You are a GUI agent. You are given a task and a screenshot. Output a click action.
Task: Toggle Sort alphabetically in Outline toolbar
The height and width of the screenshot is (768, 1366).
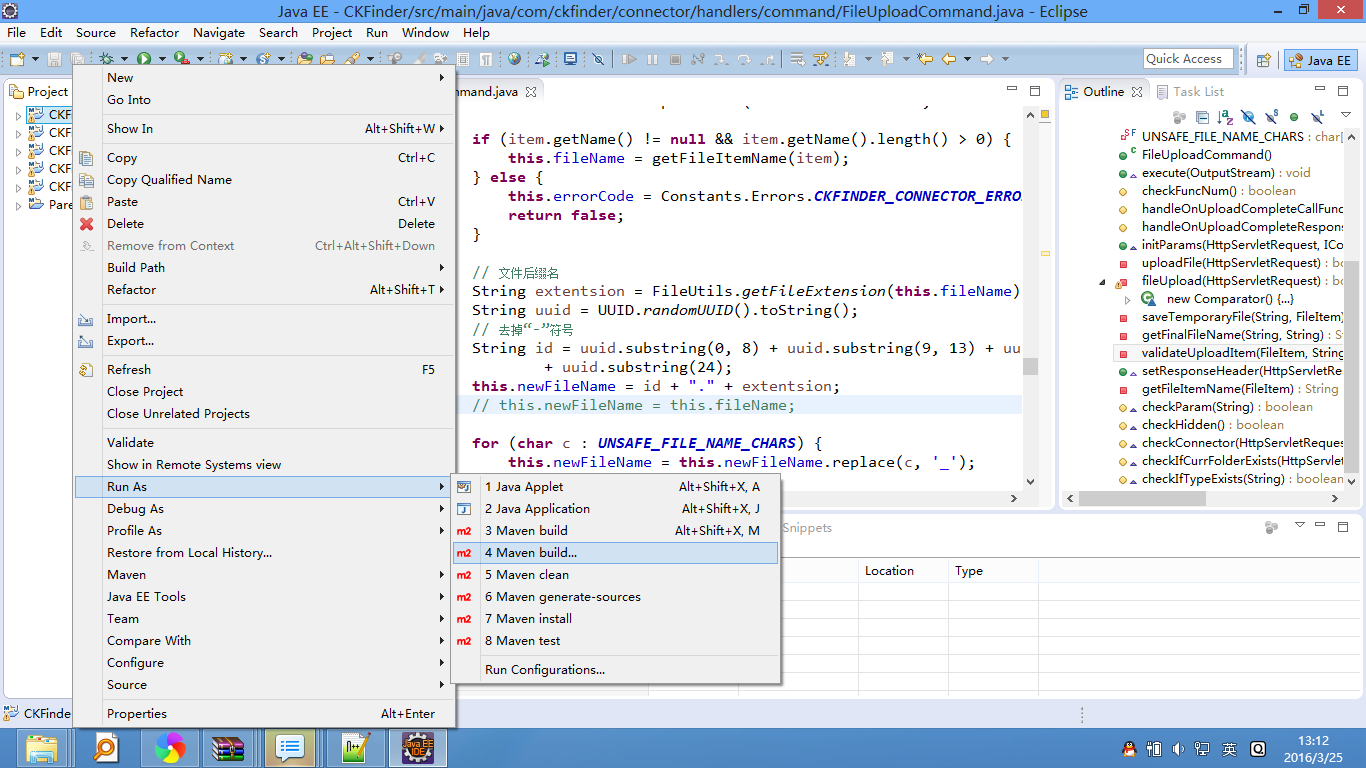(1225, 117)
